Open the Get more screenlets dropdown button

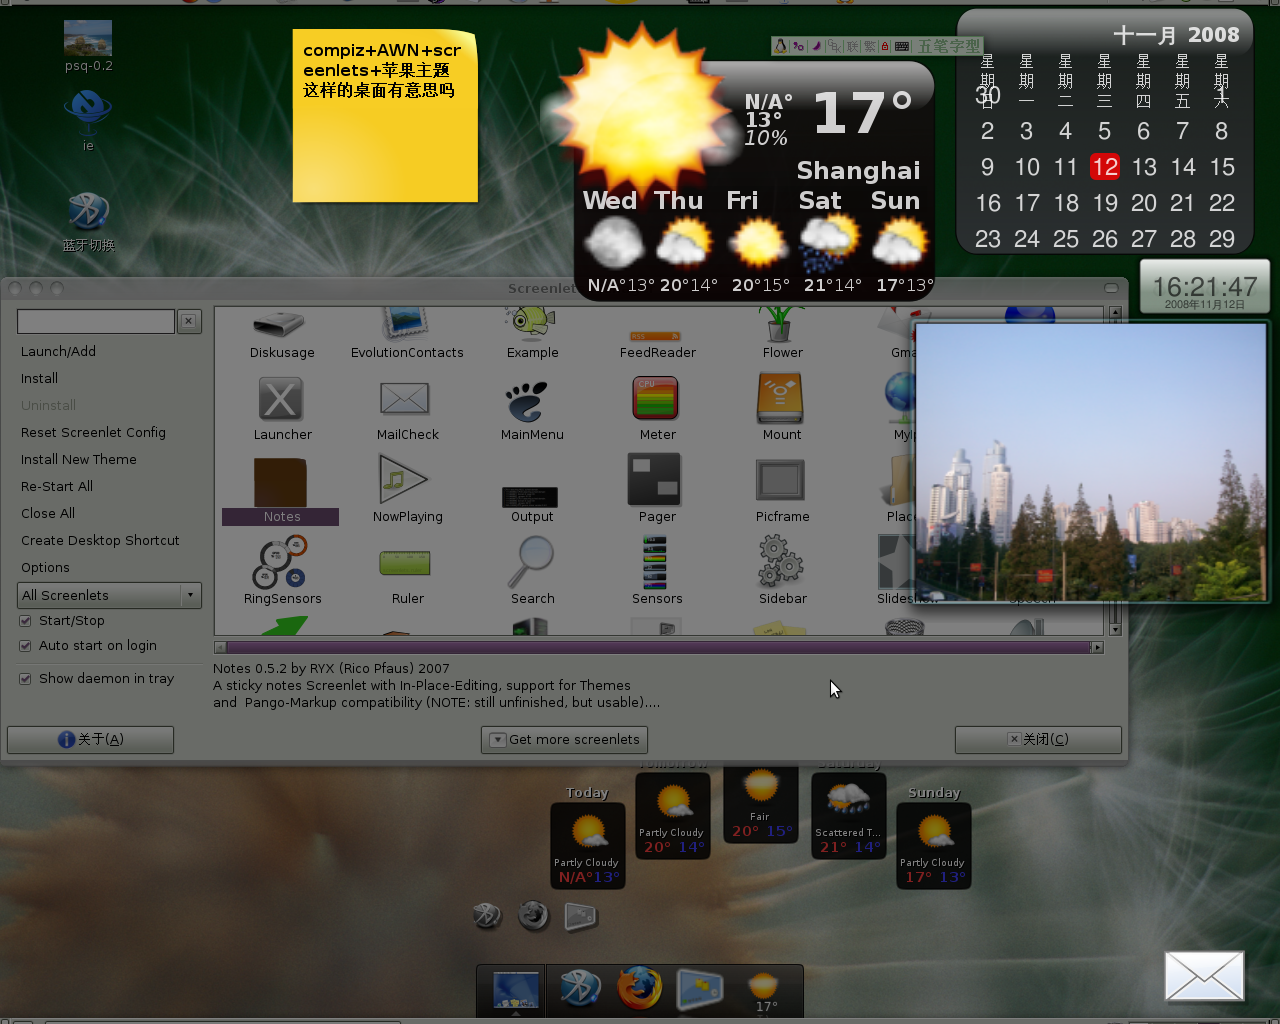[564, 740]
